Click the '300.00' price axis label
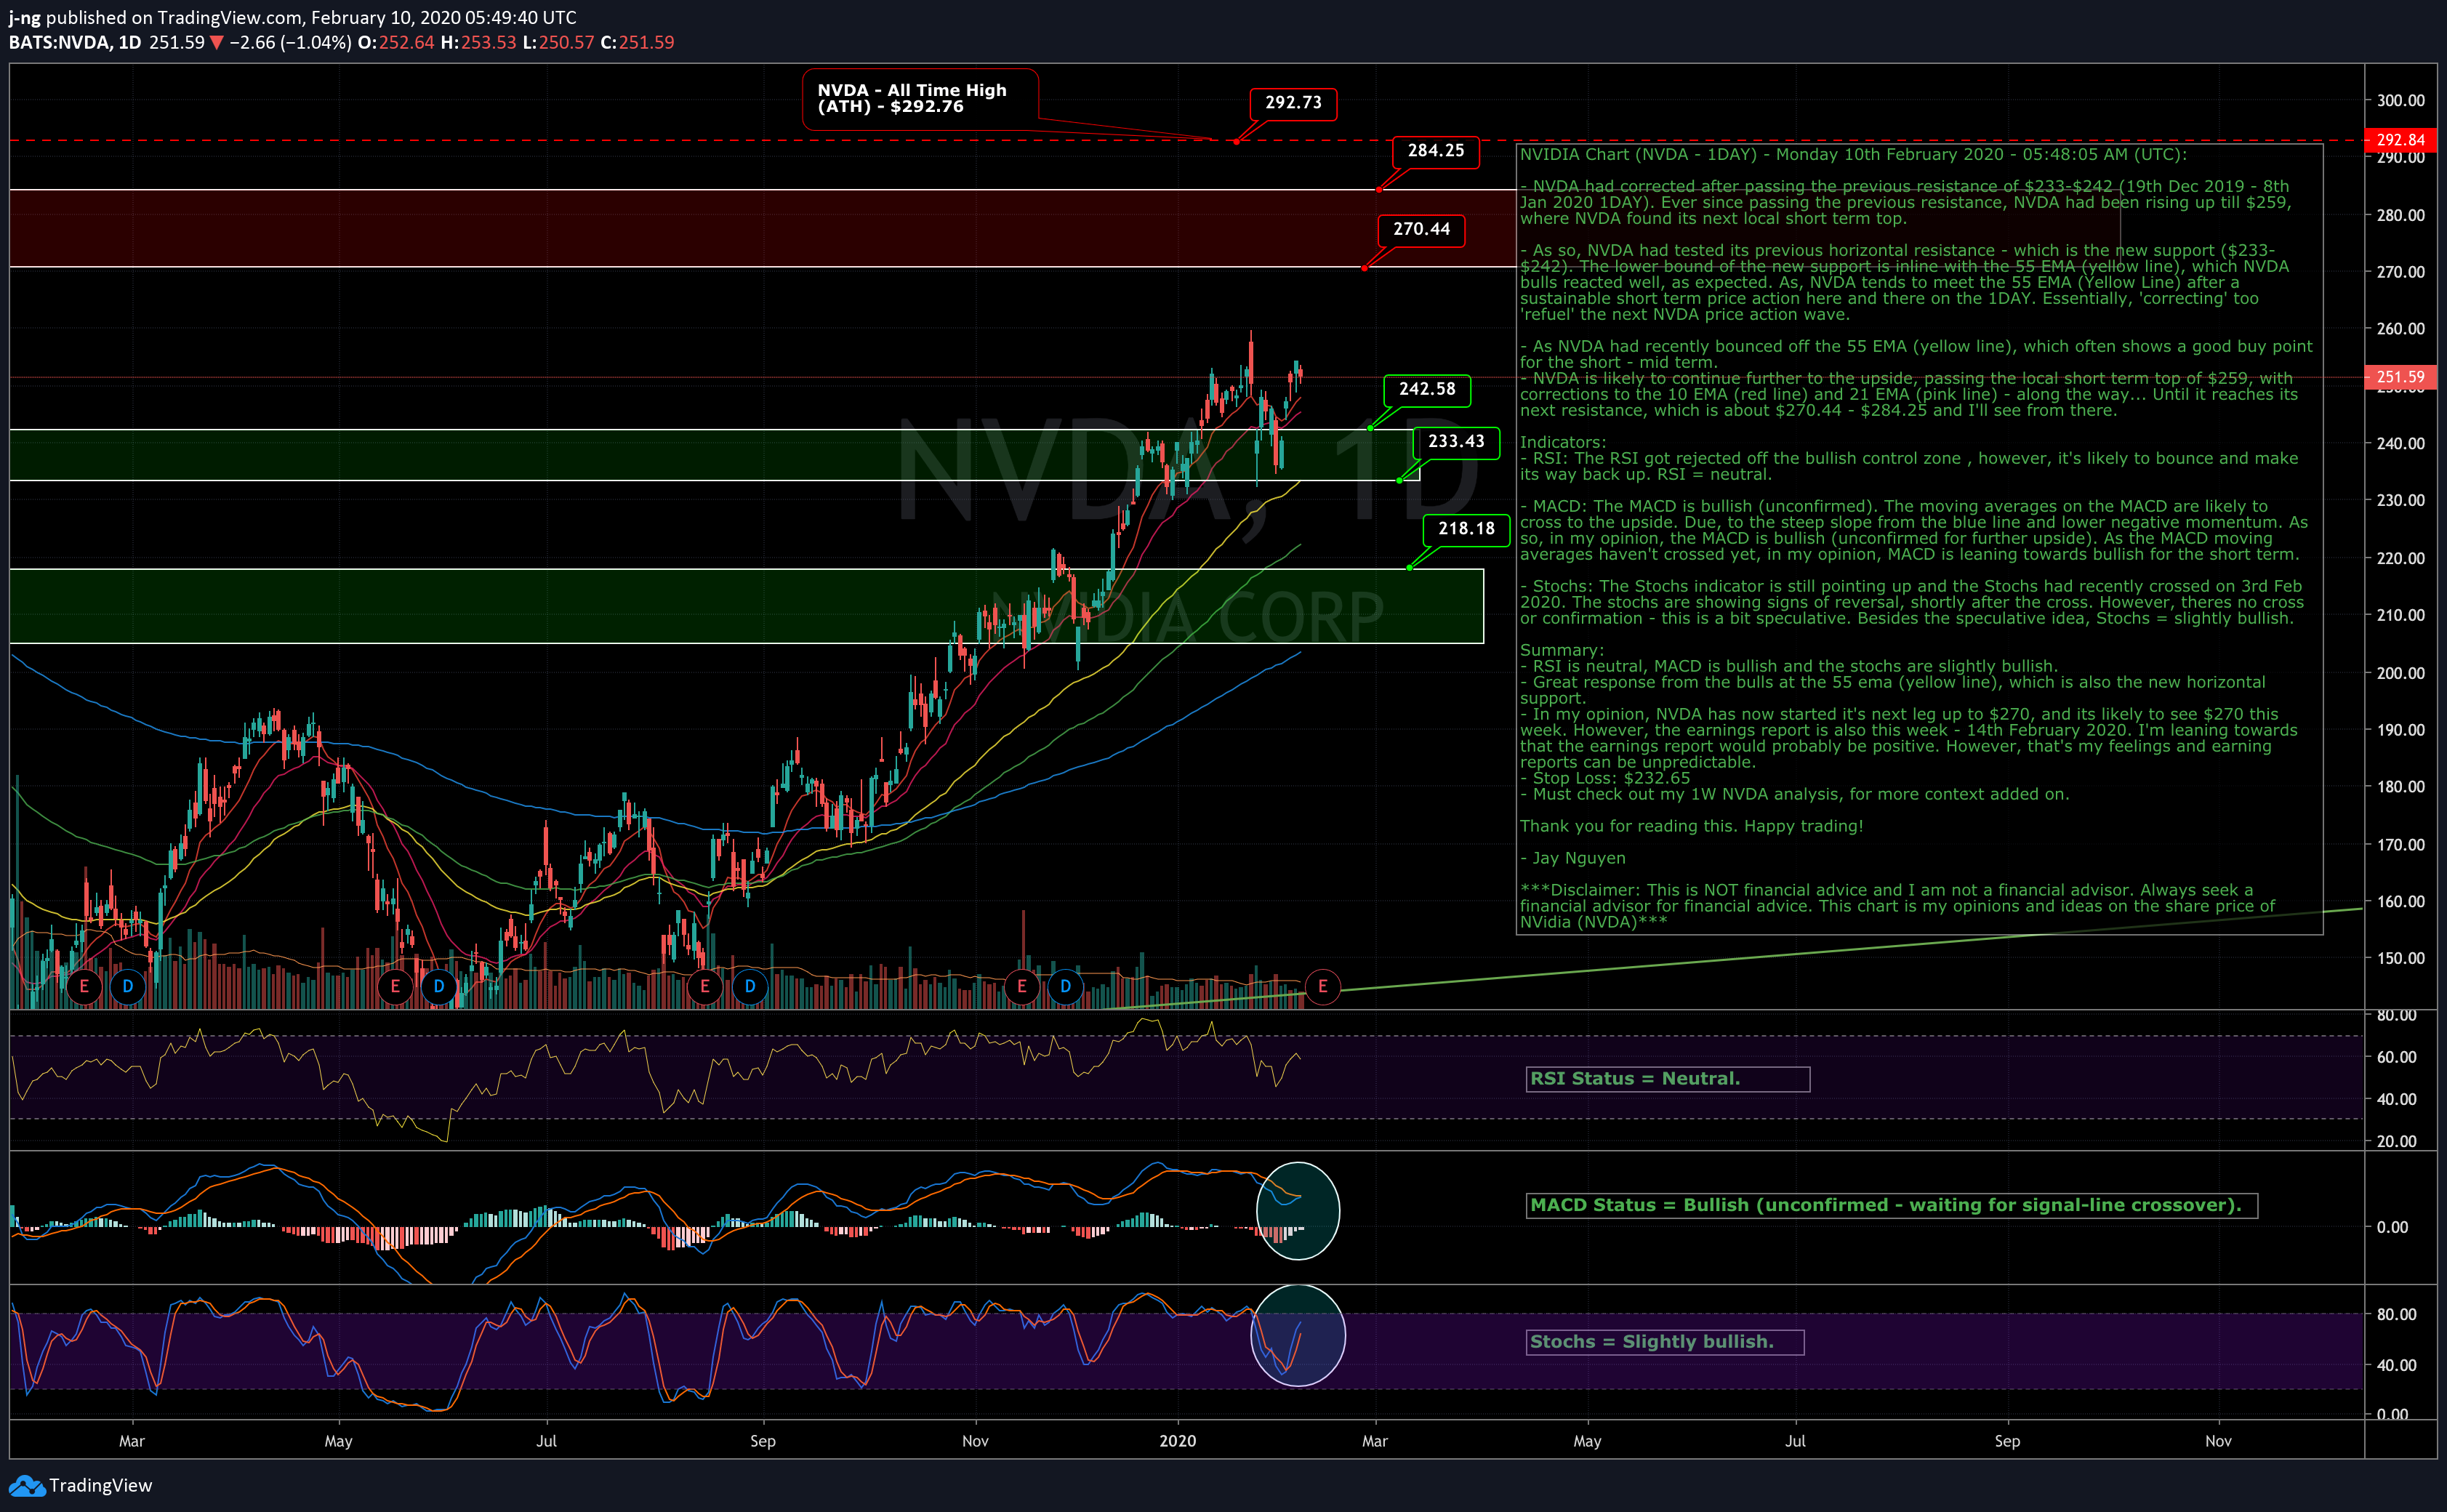Viewport: 2447px width, 1512px height. [x=2400, y=100]
